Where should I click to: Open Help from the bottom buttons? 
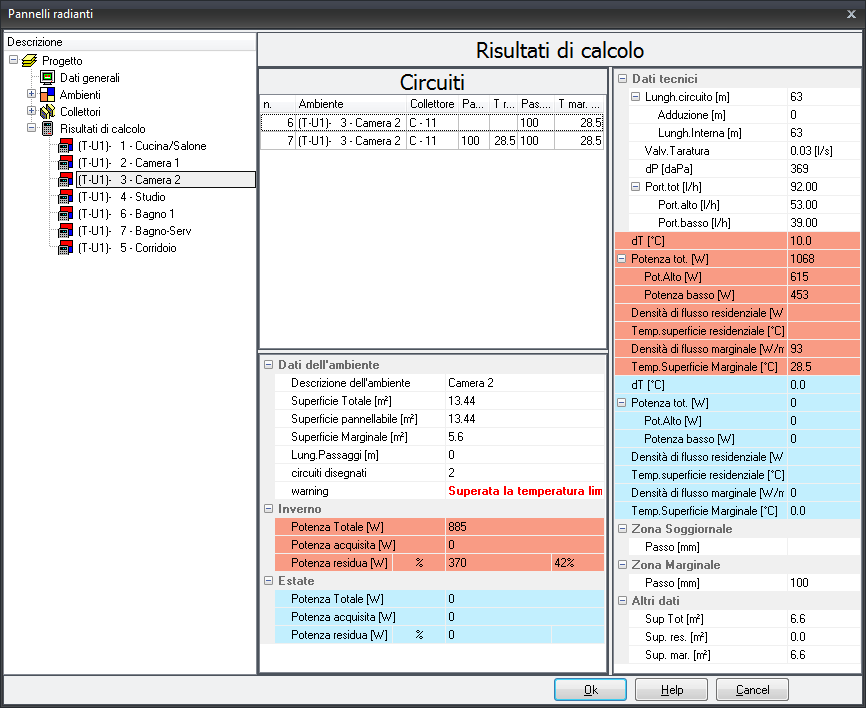[671, 690]
